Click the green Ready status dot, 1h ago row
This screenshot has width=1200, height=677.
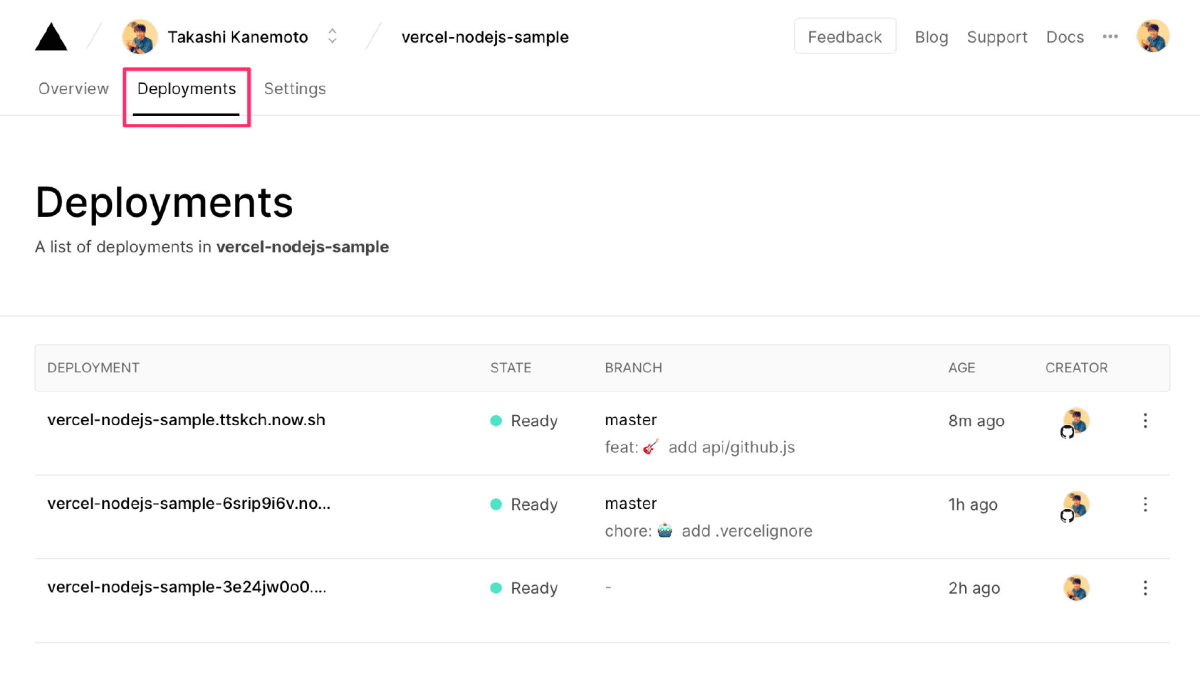[496, 505]
